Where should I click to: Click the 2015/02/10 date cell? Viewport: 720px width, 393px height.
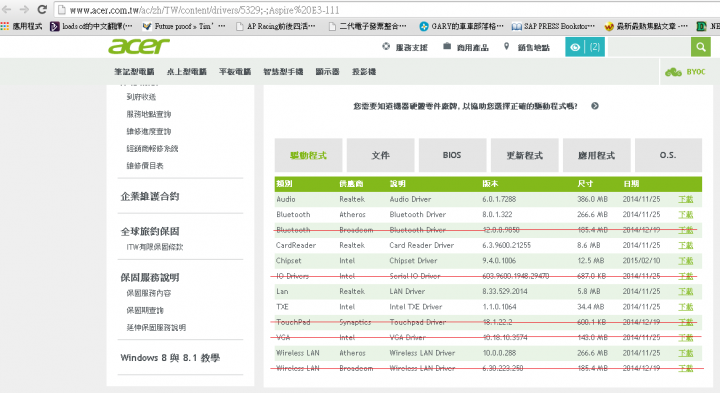(x=641, y=261)
